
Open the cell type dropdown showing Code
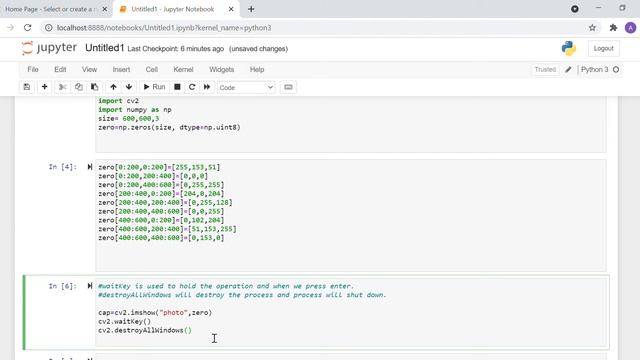point(246,87)
